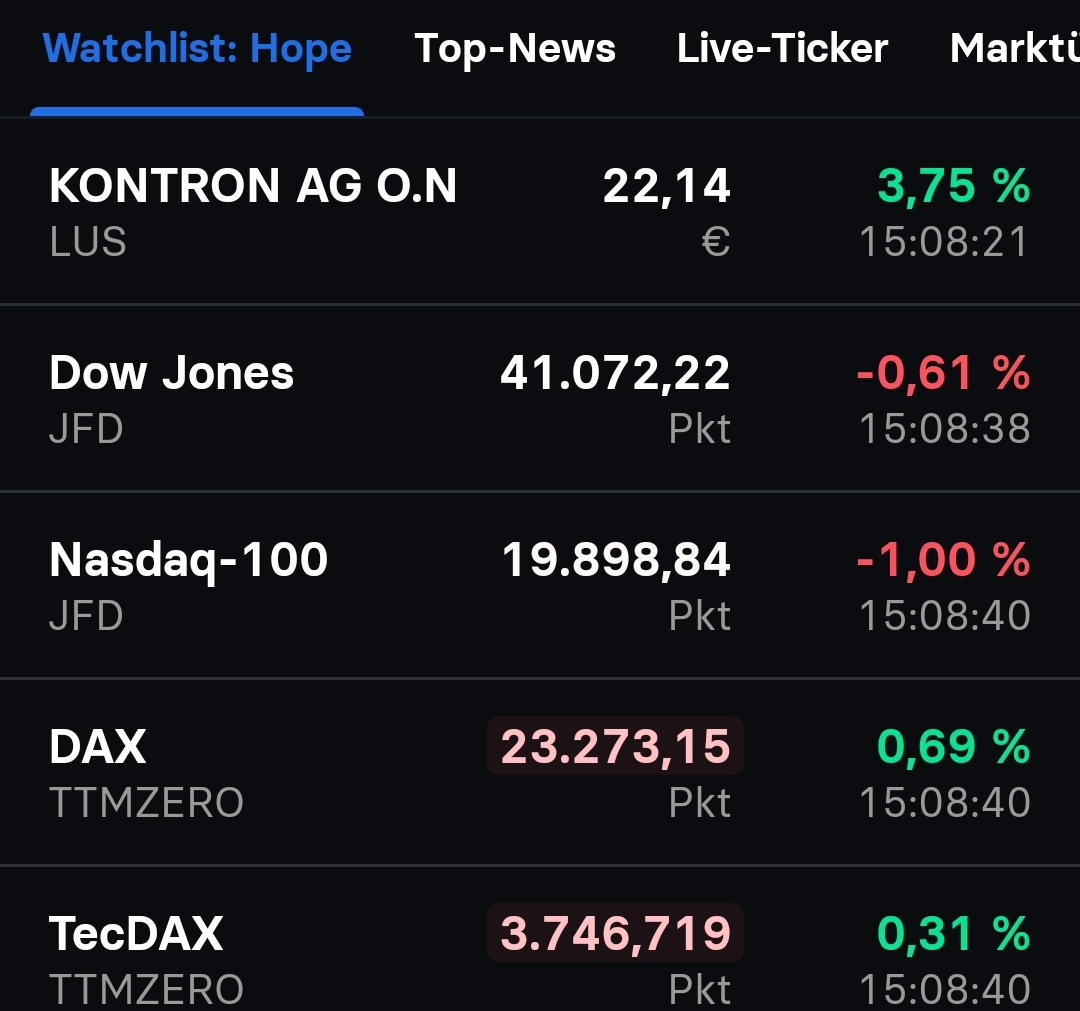Select the KONTRON price of 22,14 €
The height and width of the screenshot is (1011, 1080).
(x=667, y=186)
